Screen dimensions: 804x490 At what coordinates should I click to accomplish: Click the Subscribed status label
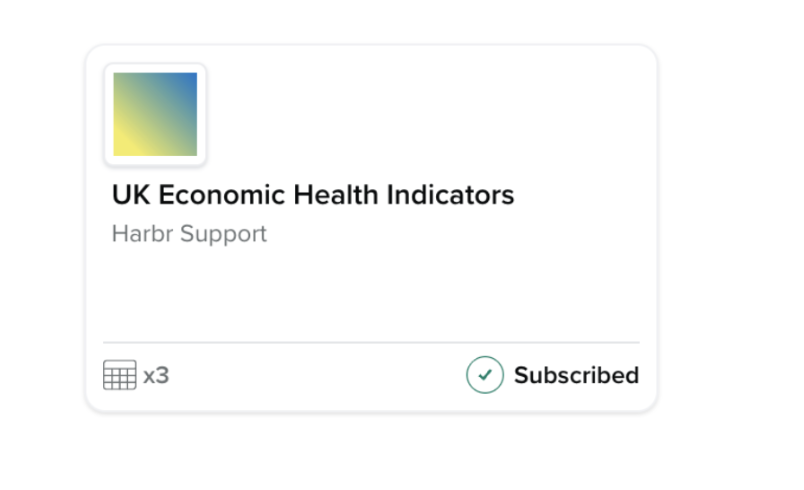(x=576, y=375)
